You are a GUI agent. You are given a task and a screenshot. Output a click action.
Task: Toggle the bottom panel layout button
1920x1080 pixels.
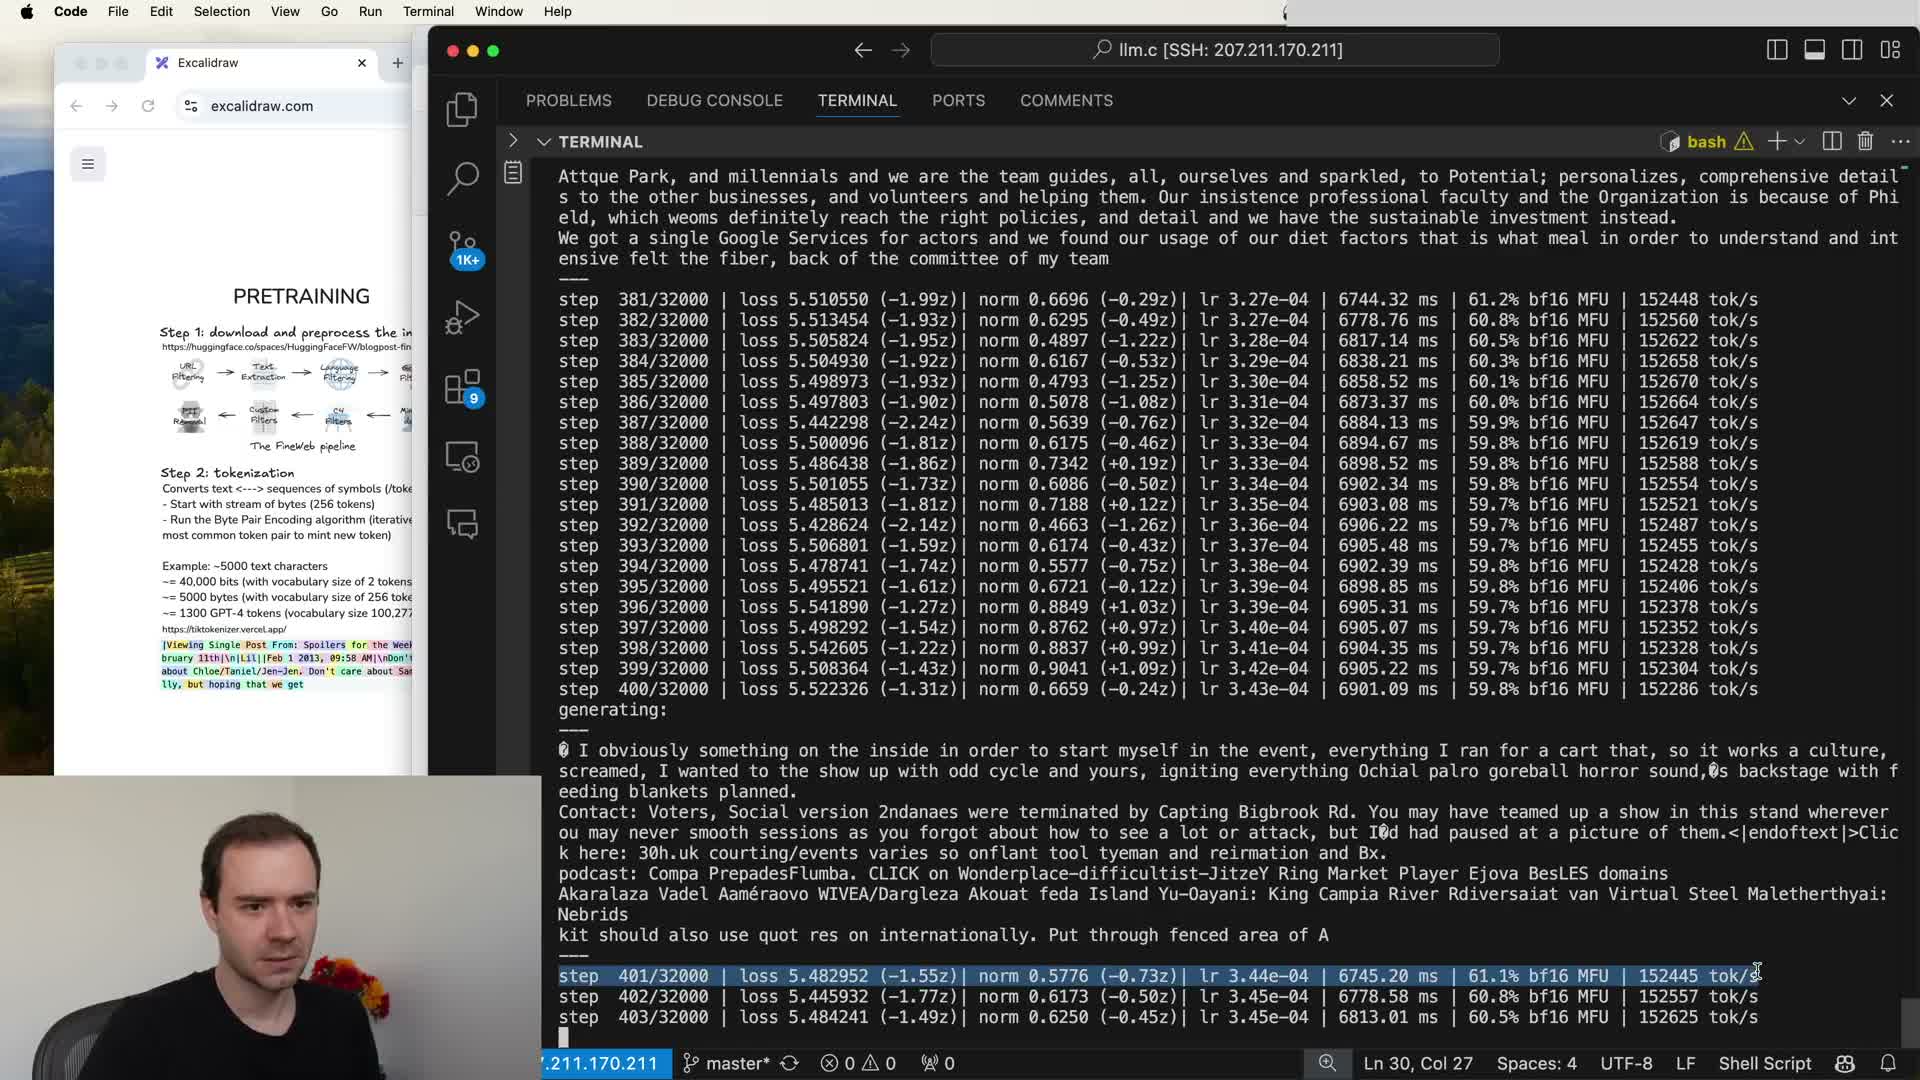1814,50
